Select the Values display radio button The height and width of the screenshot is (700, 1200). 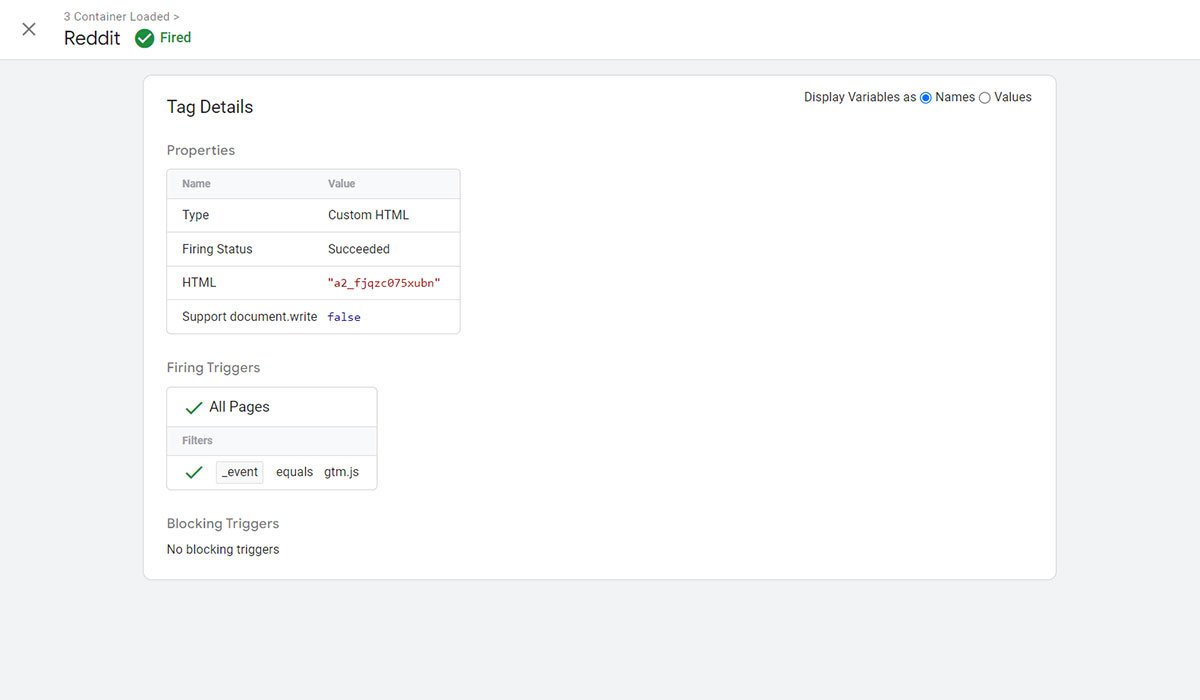[x=985, y=98]
